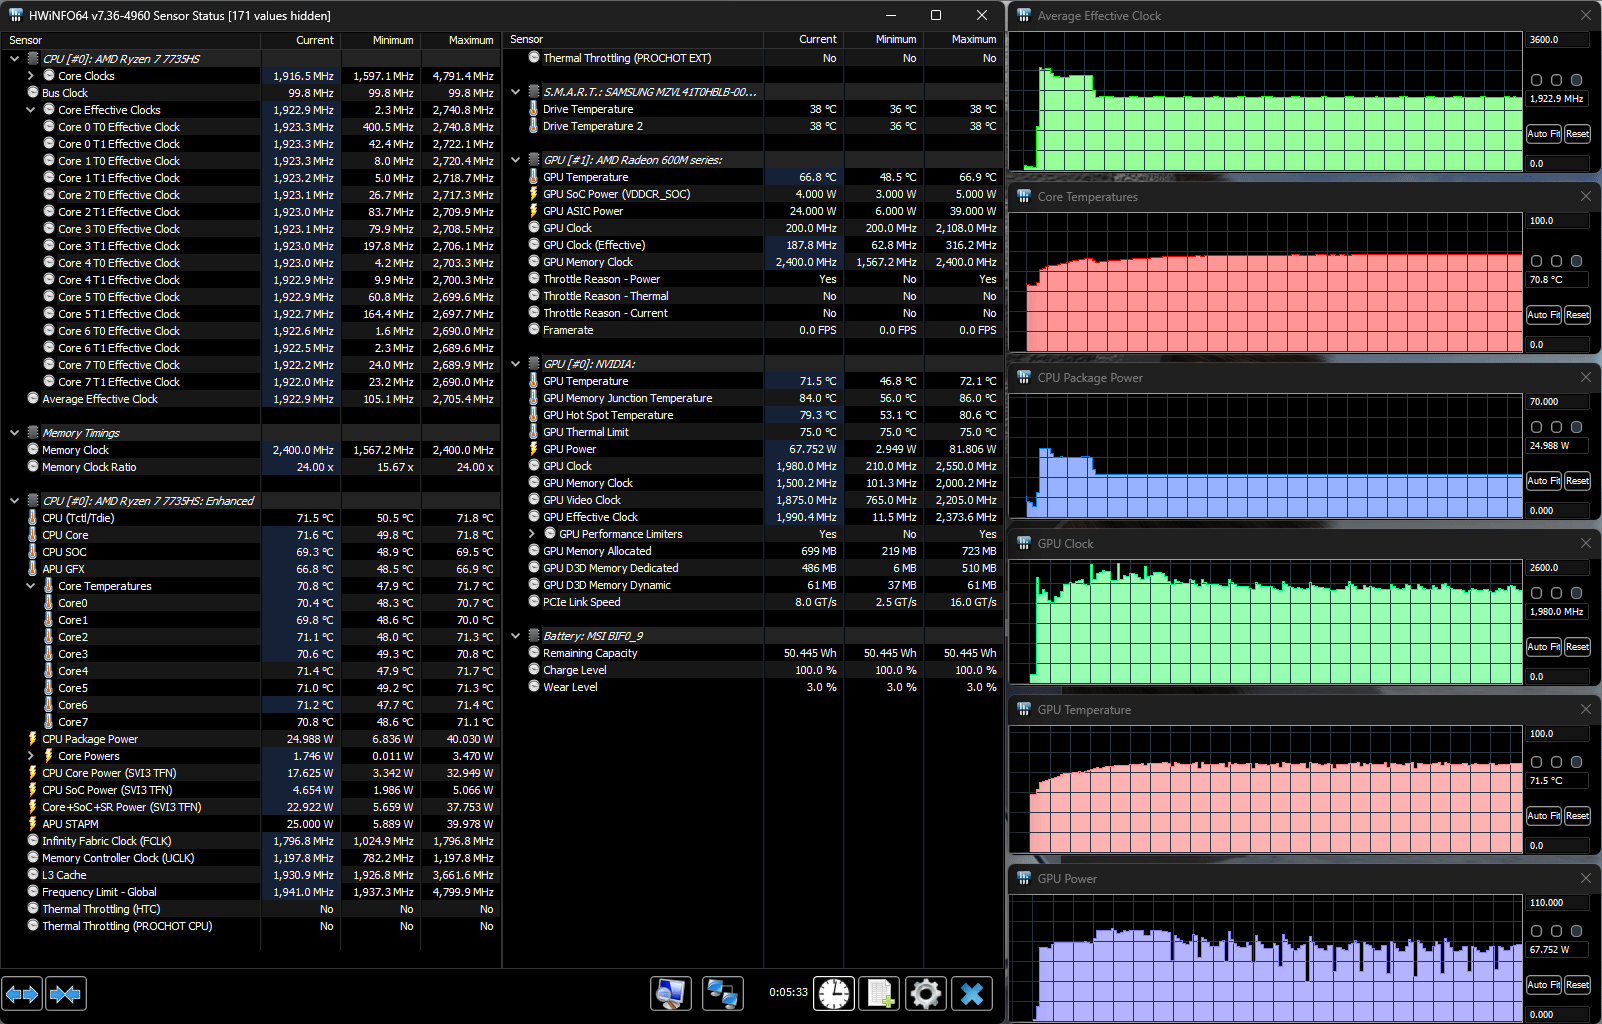The height and width of the screenshot is (1024, 1602).
Task: Pick the gray color circle in GPU Power graph
Action: [x=1577, y=931]
